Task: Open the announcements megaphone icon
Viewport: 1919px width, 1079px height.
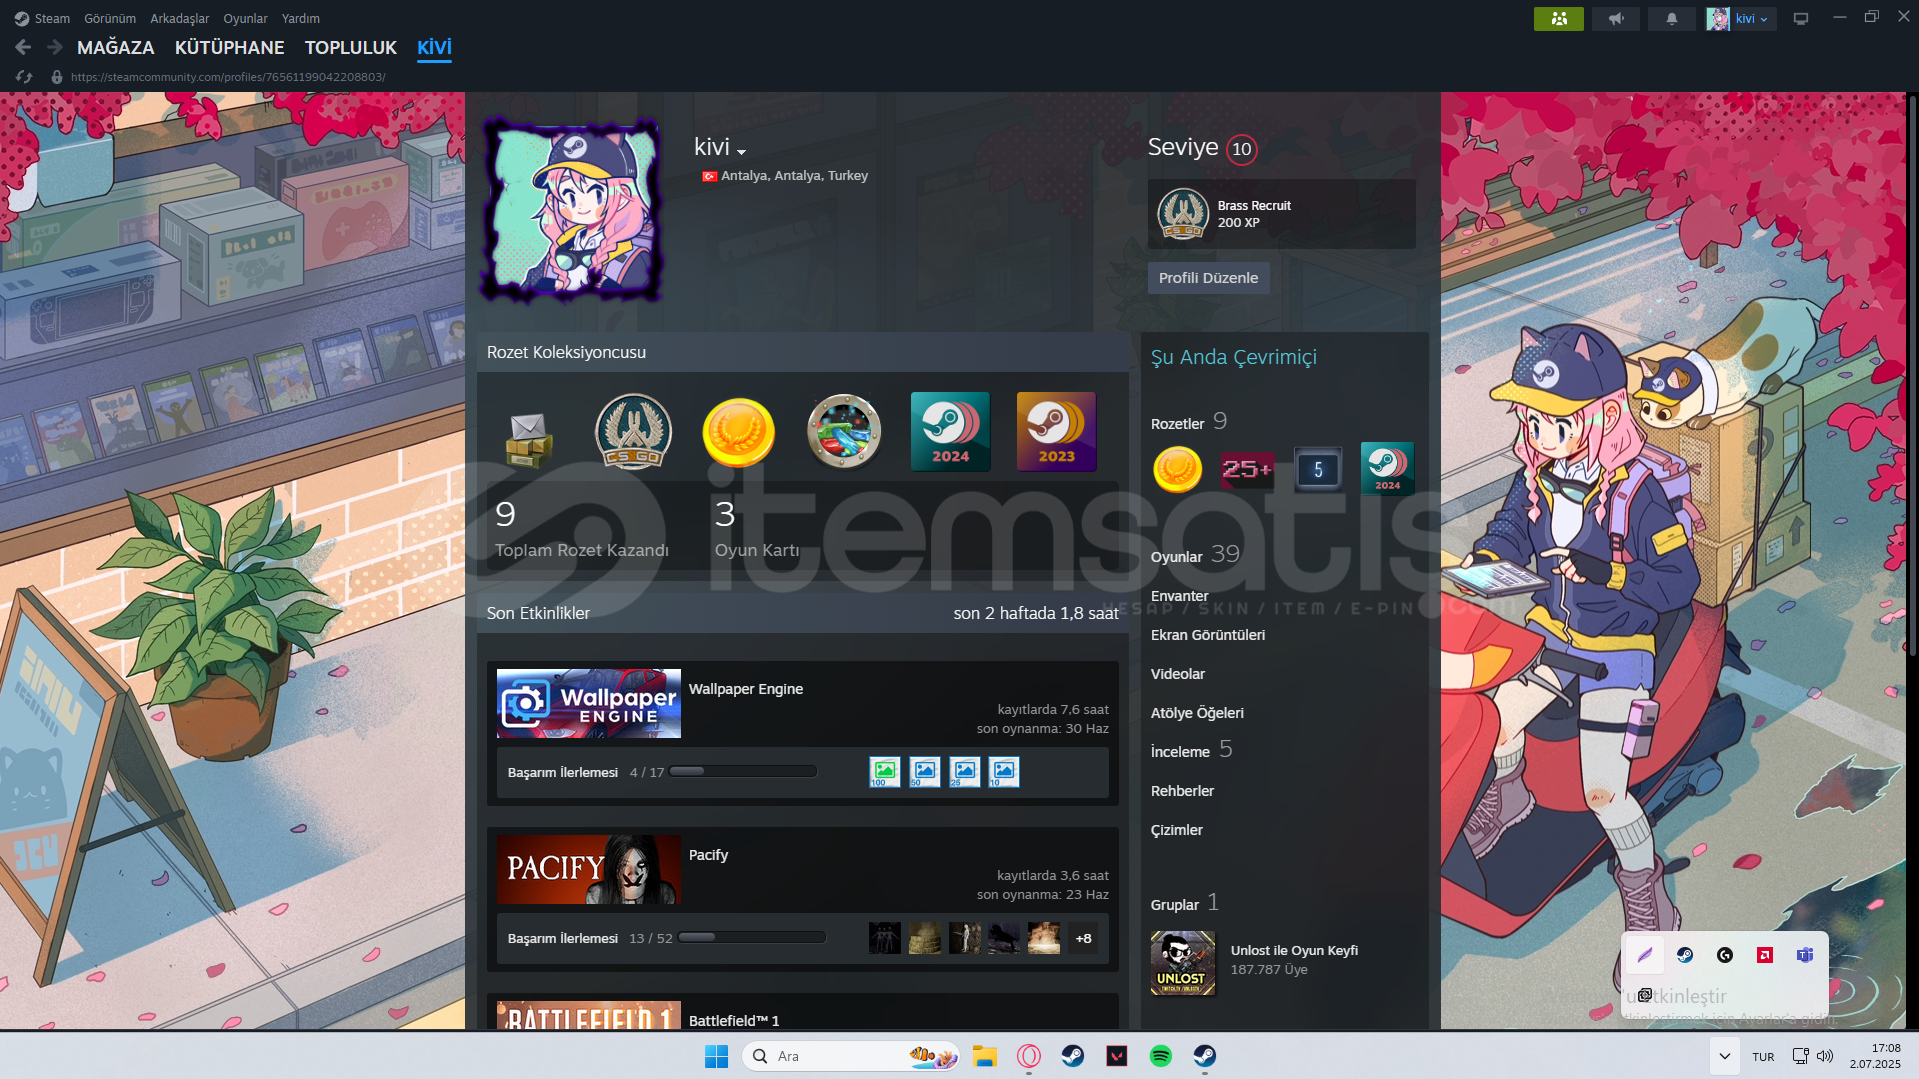Action: (1616, 19)
